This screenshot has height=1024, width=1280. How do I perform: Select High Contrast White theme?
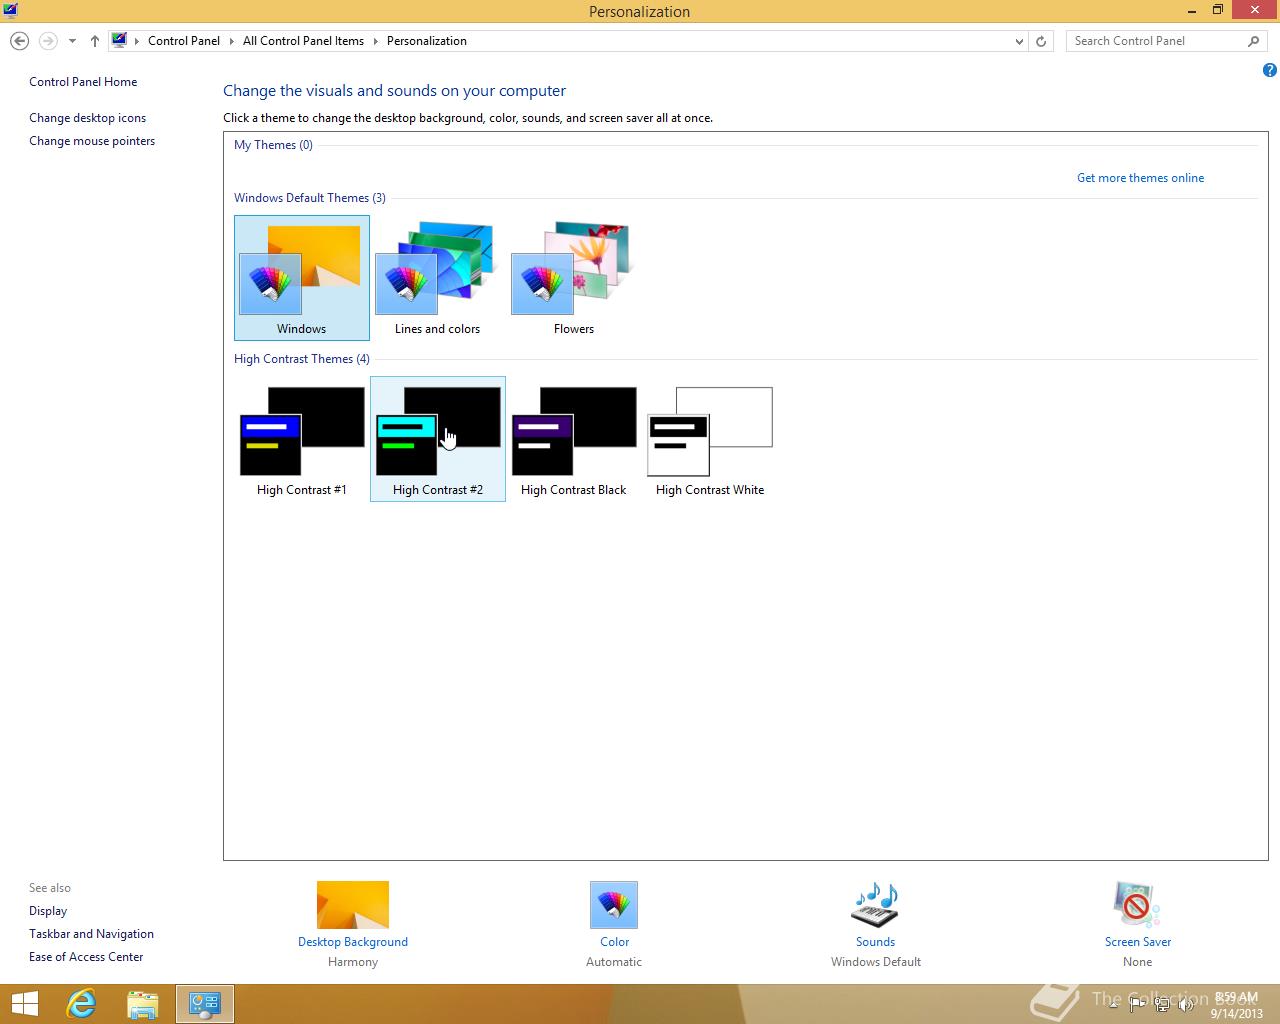709,439
